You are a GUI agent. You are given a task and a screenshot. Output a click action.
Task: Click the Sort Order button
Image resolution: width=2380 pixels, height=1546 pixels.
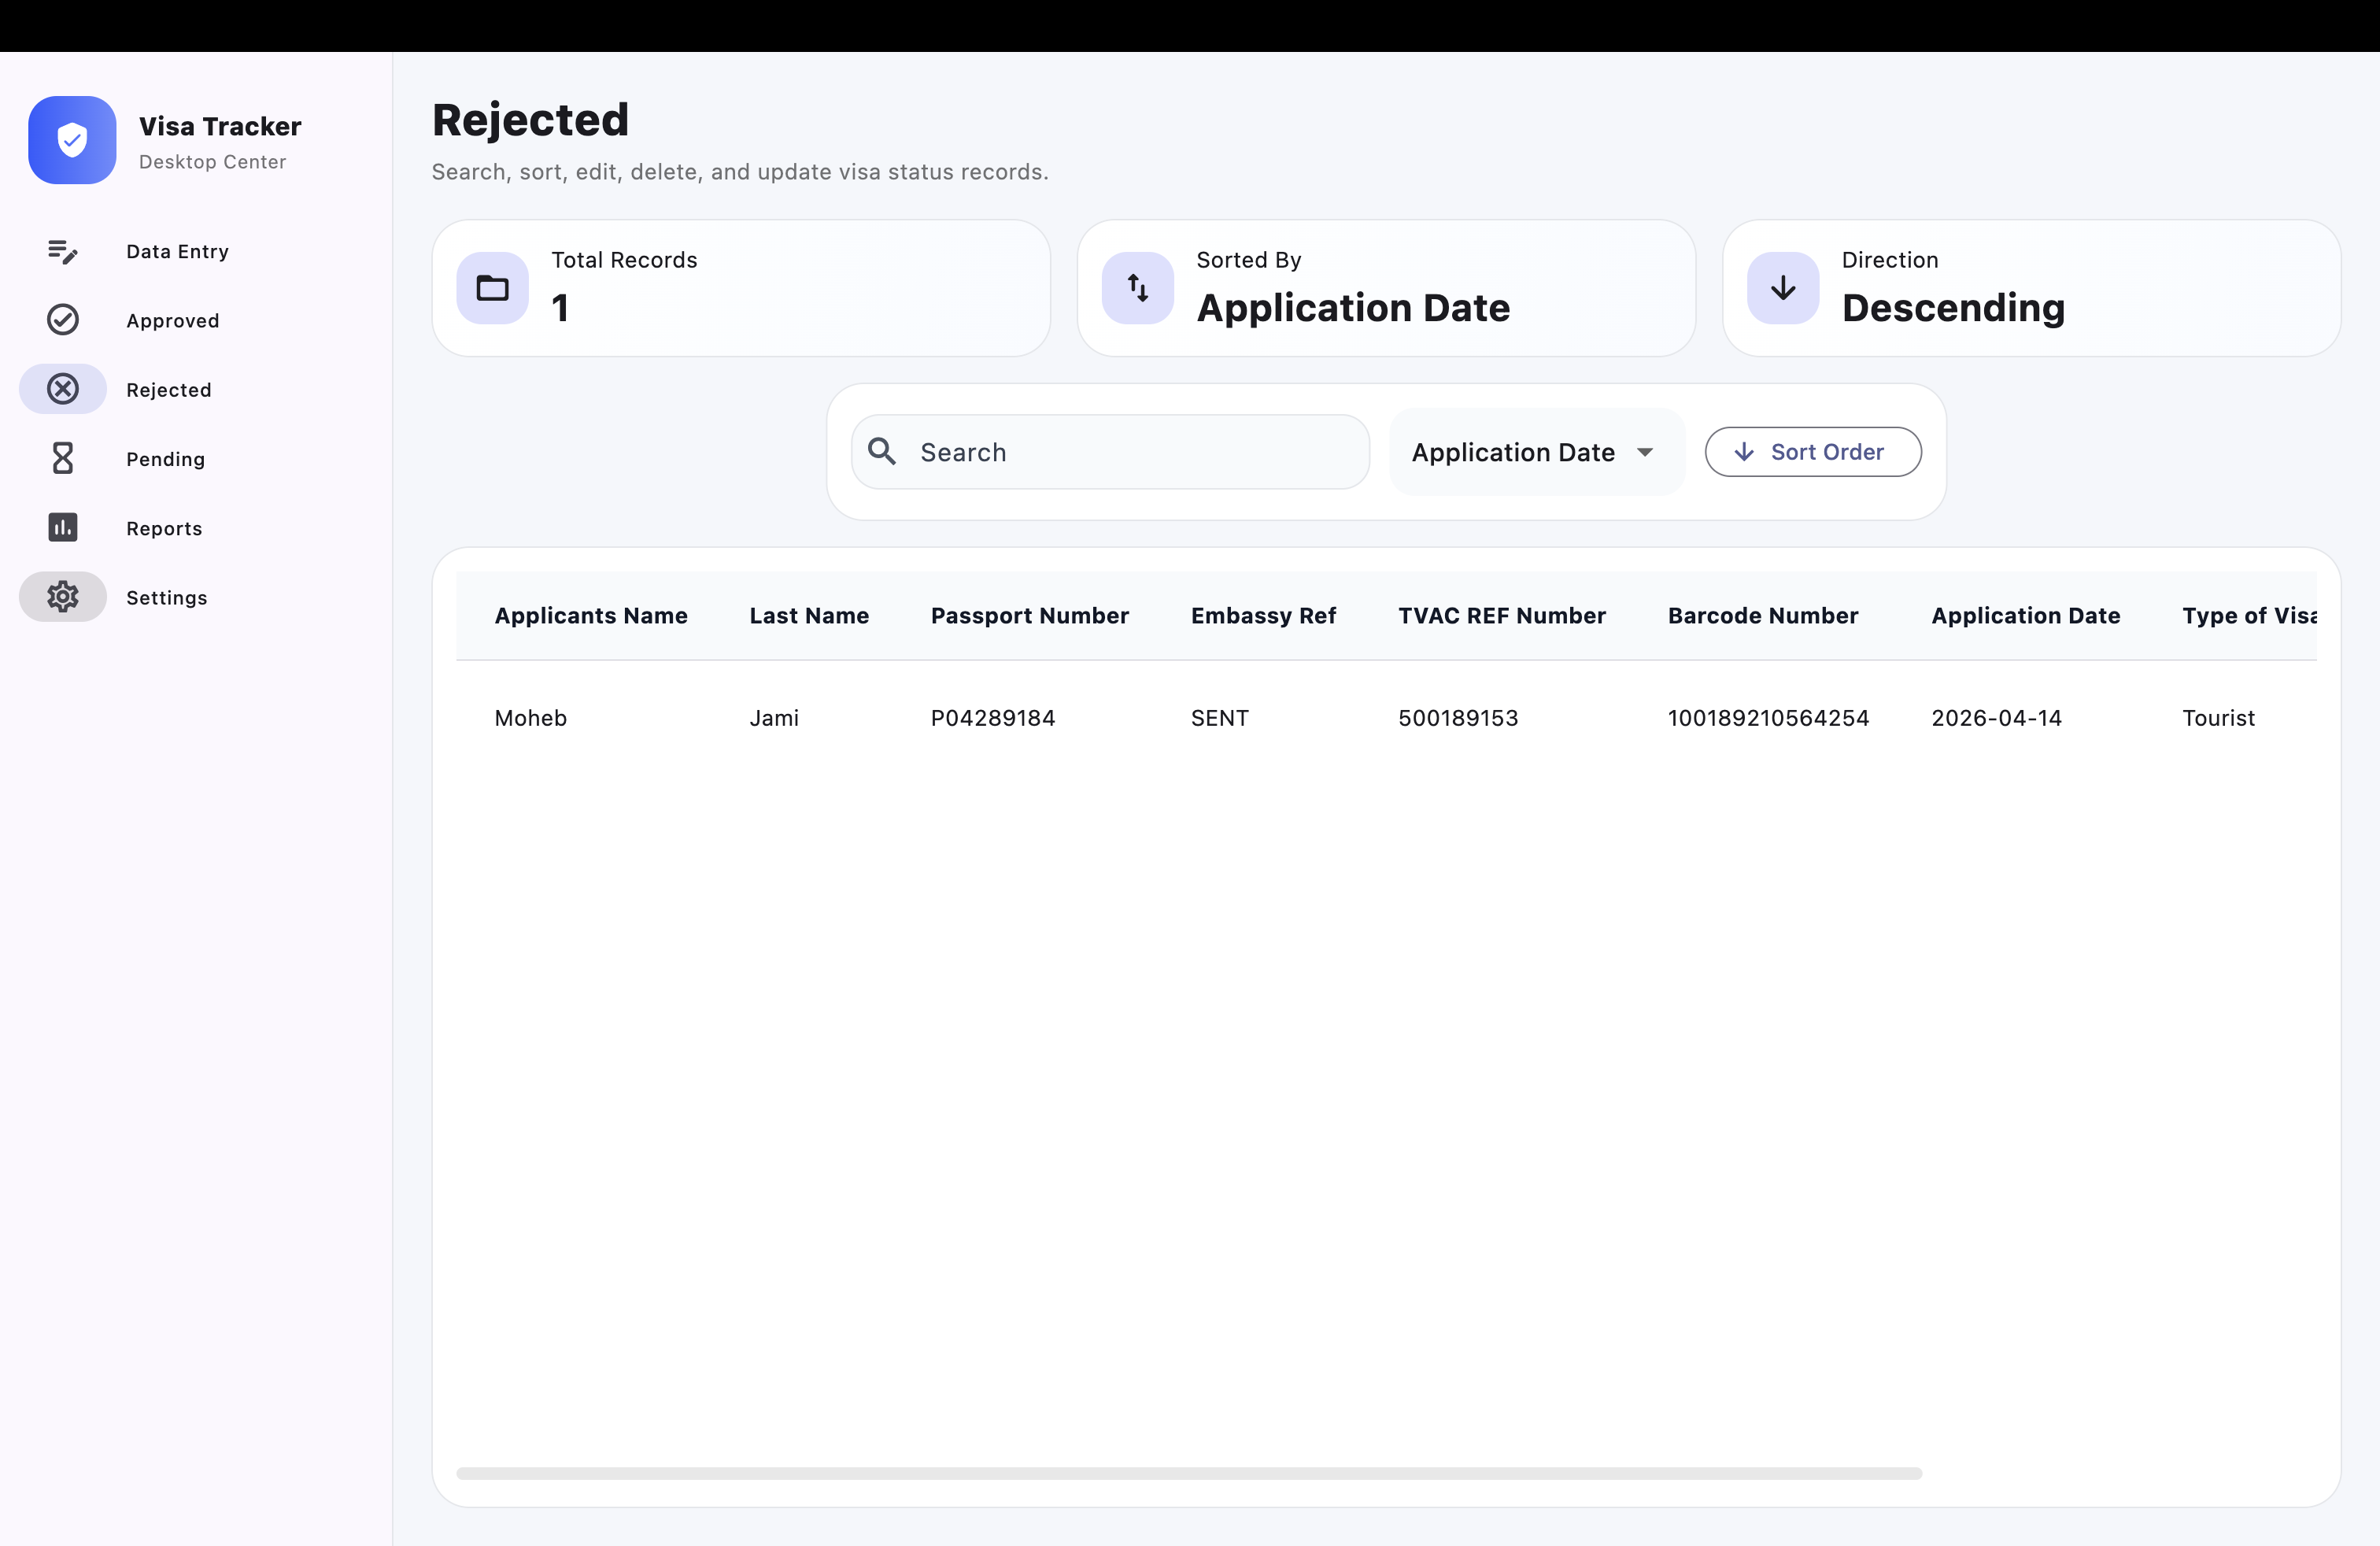point(1812,452)
